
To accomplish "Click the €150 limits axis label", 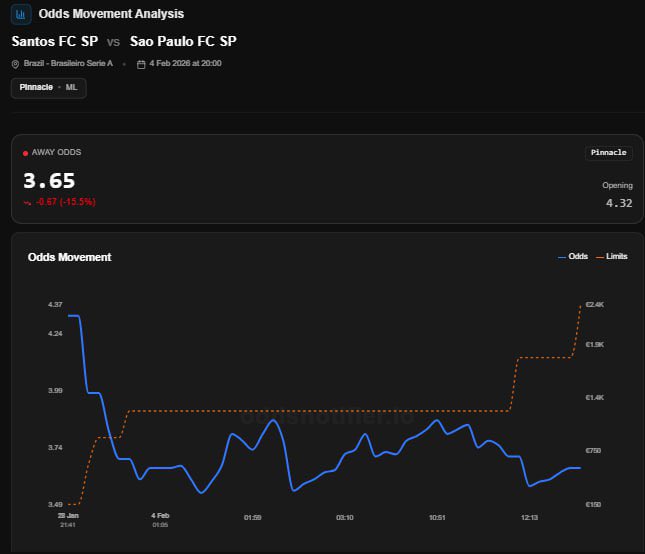I will 593,504.
